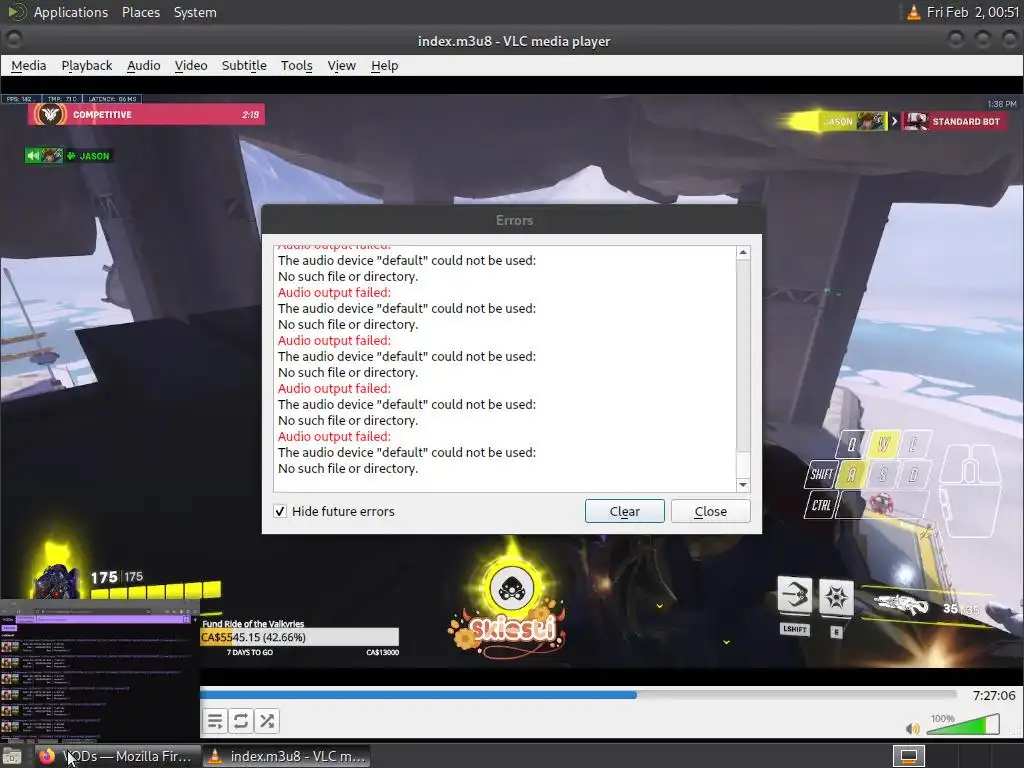Click the 7:27:06 time display
This screenshot has height=768, width=1024.
click(993, 696)
